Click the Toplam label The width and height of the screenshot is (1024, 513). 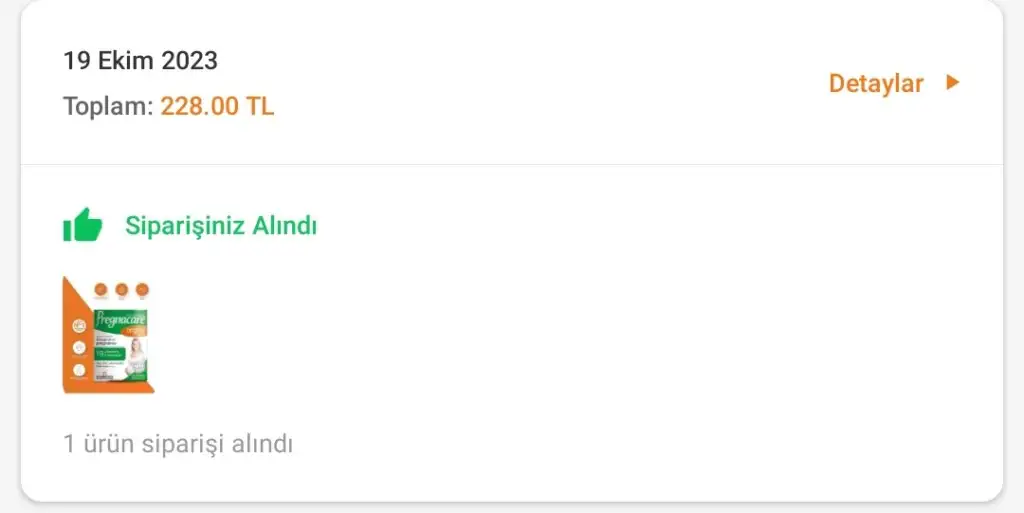tap(108, 106)
